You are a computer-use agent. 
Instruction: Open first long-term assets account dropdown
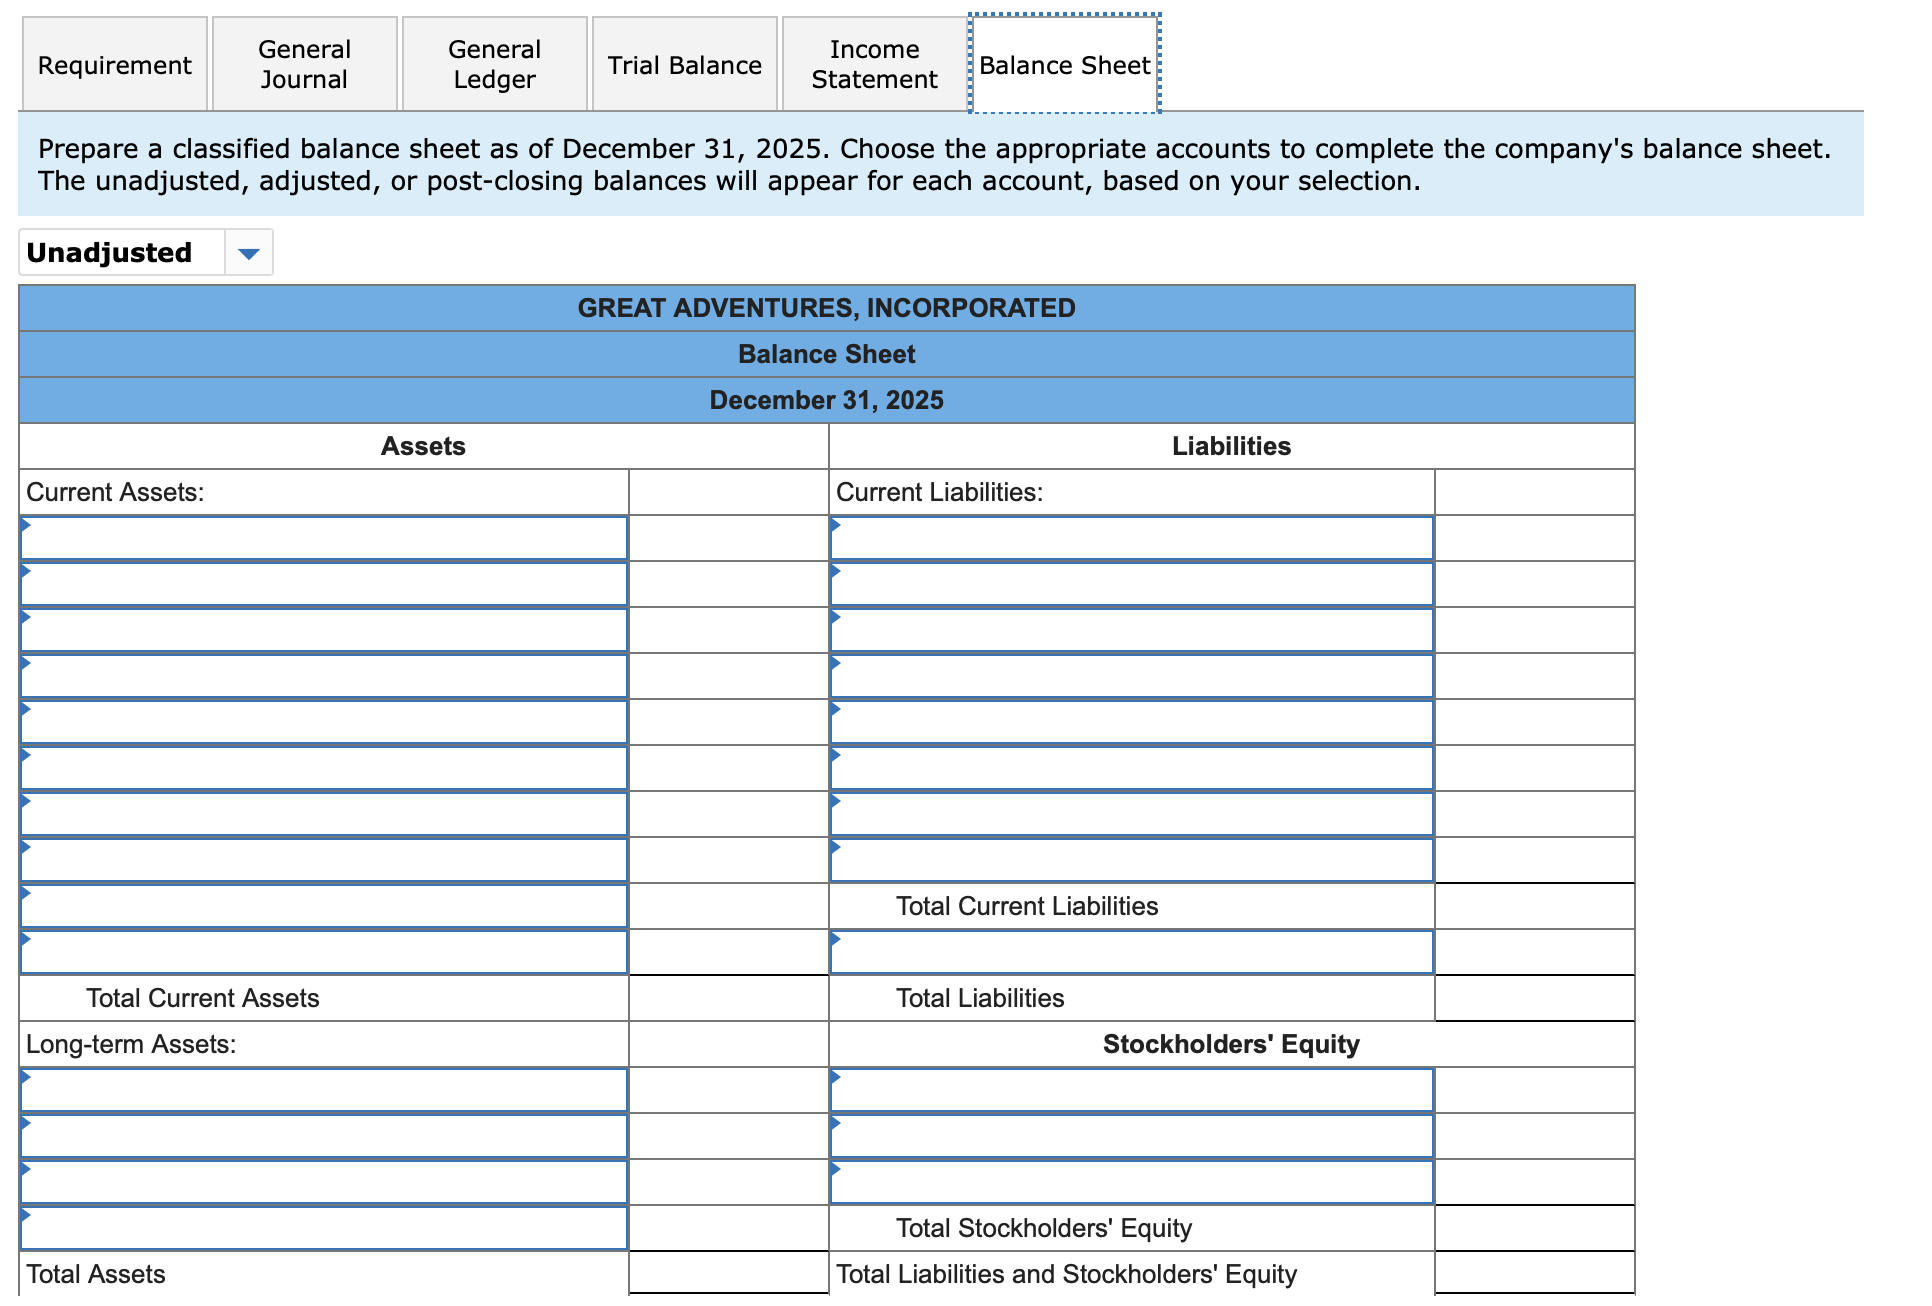pos(323,1091)
